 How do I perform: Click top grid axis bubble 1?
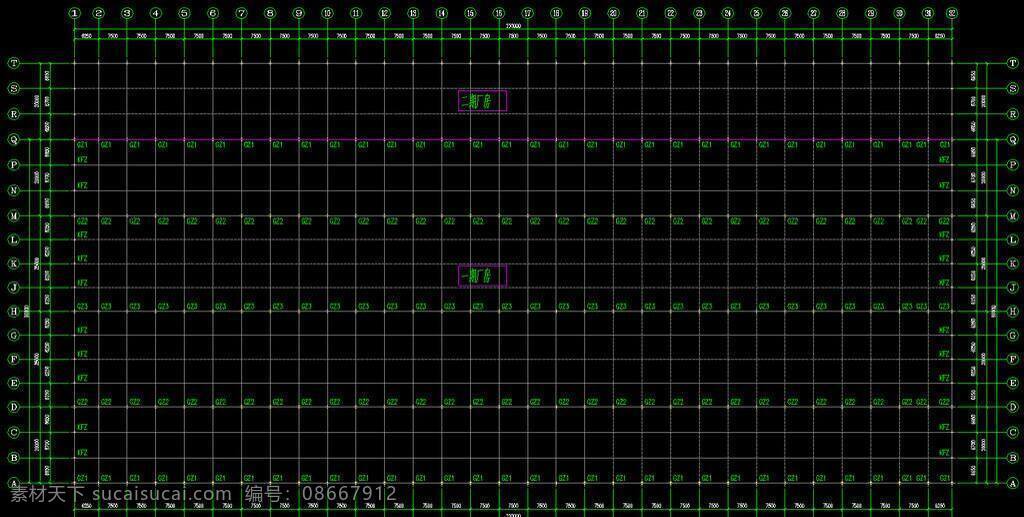click(x=75, y=12)
